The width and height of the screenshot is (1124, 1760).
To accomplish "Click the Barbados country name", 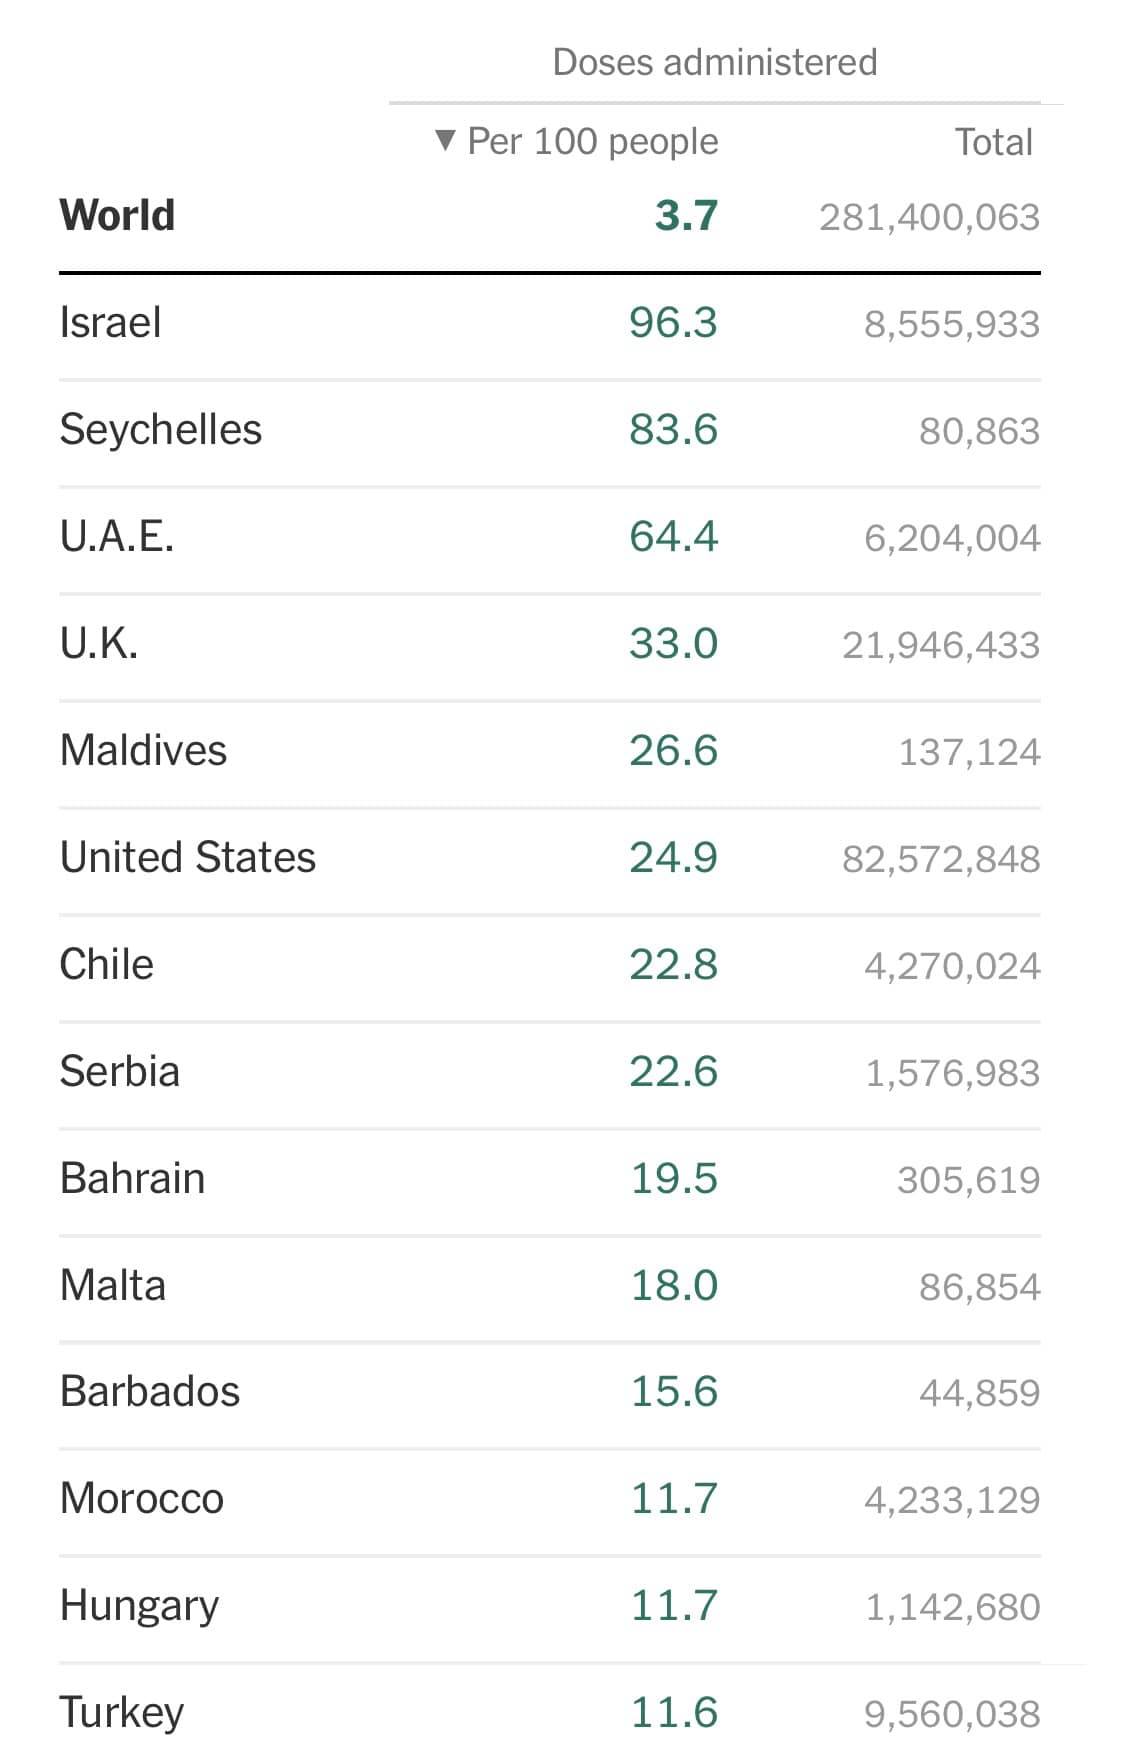I will coord(149,1392).
